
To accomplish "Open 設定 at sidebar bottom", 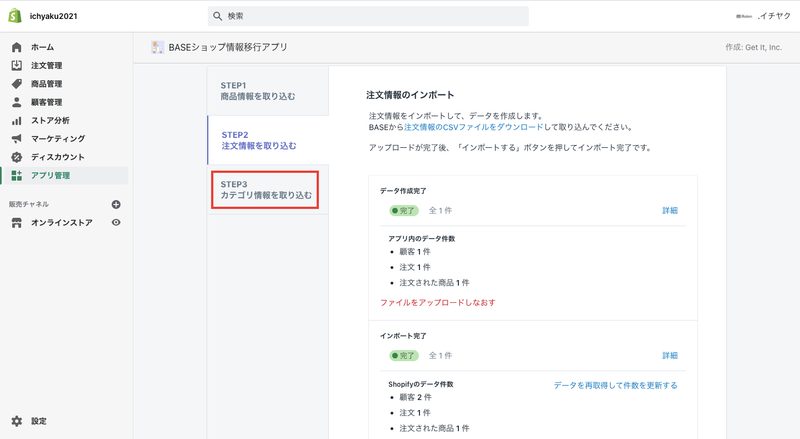I will [39, 421].
